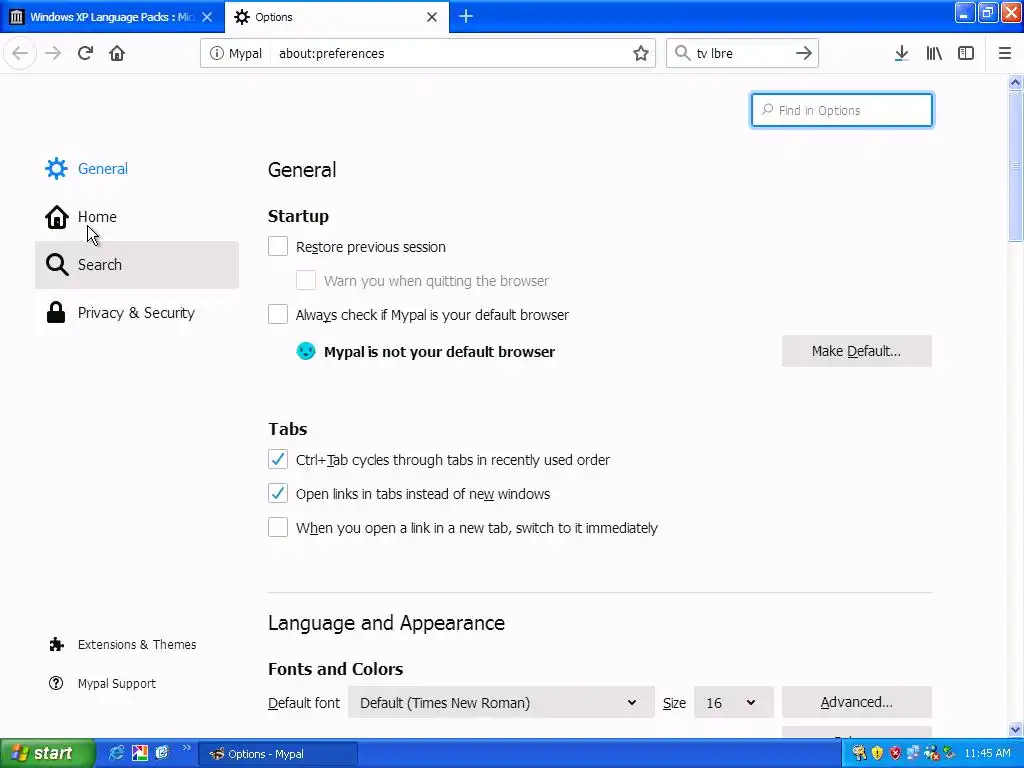Reload the current page
Image resolution: width=1024 pixels, height=768 pixels.
(x=85, y=53)
